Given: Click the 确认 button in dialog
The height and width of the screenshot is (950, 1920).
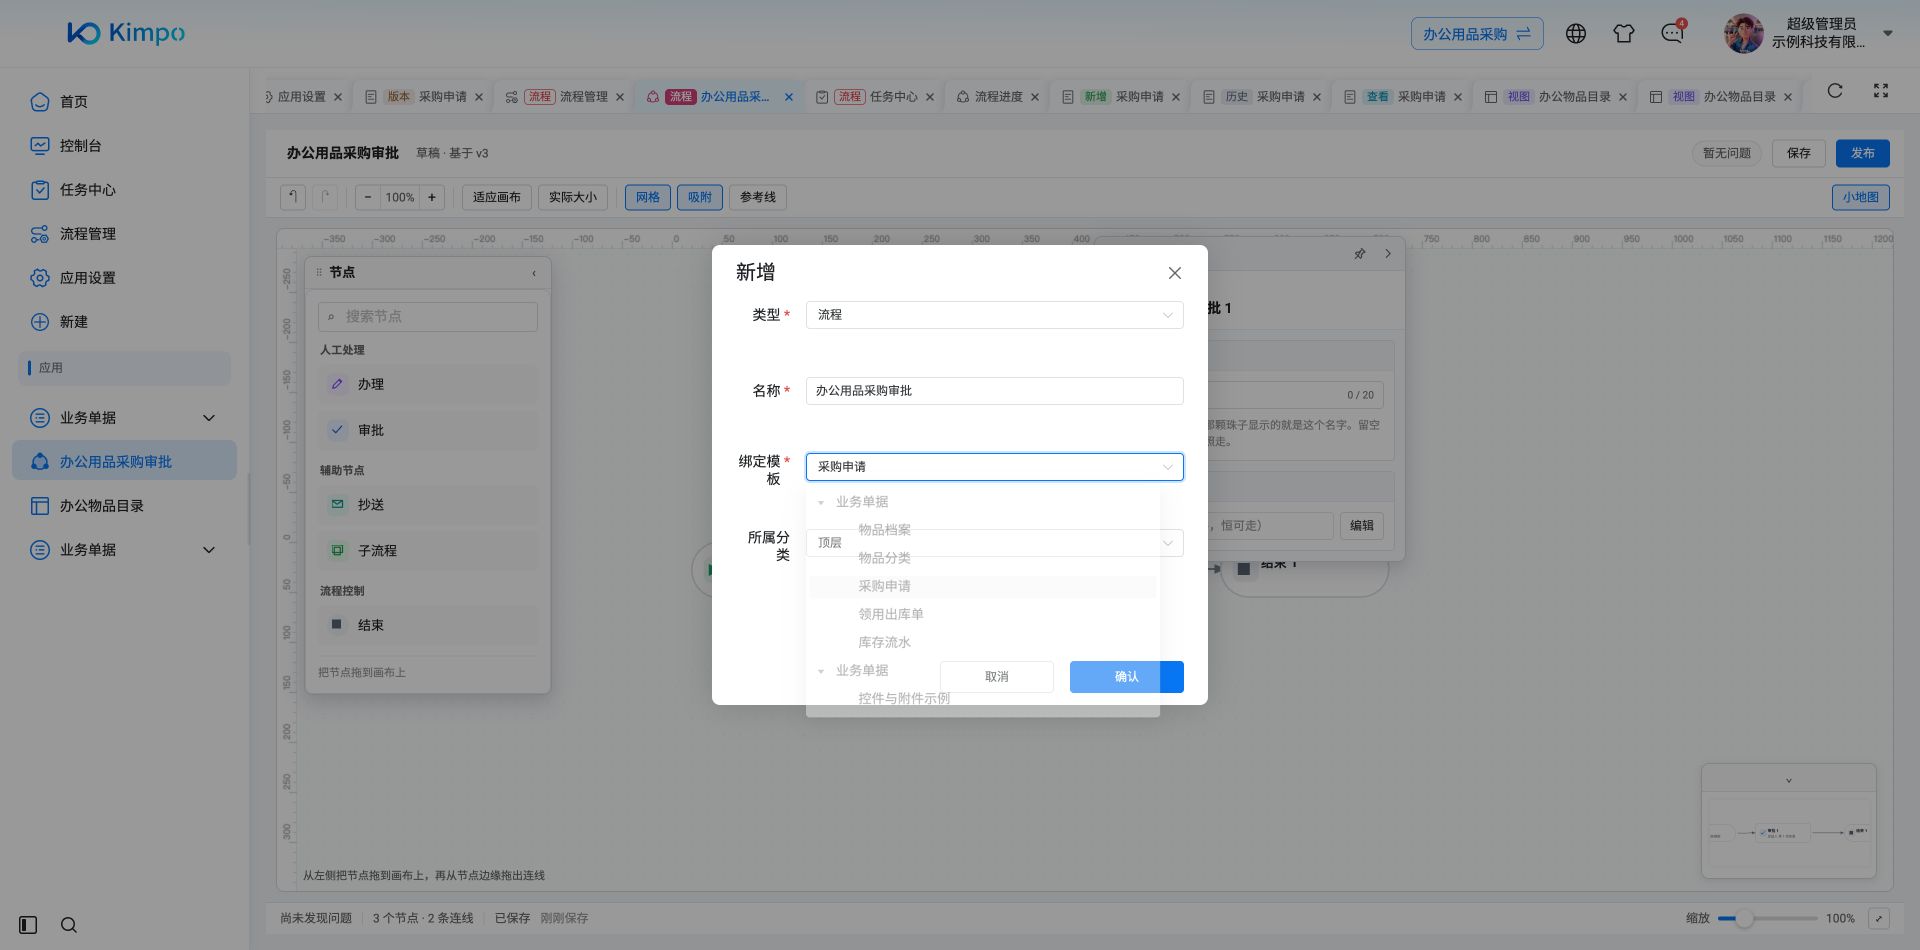Looking at the screenshot, I should coord(1127,677).
